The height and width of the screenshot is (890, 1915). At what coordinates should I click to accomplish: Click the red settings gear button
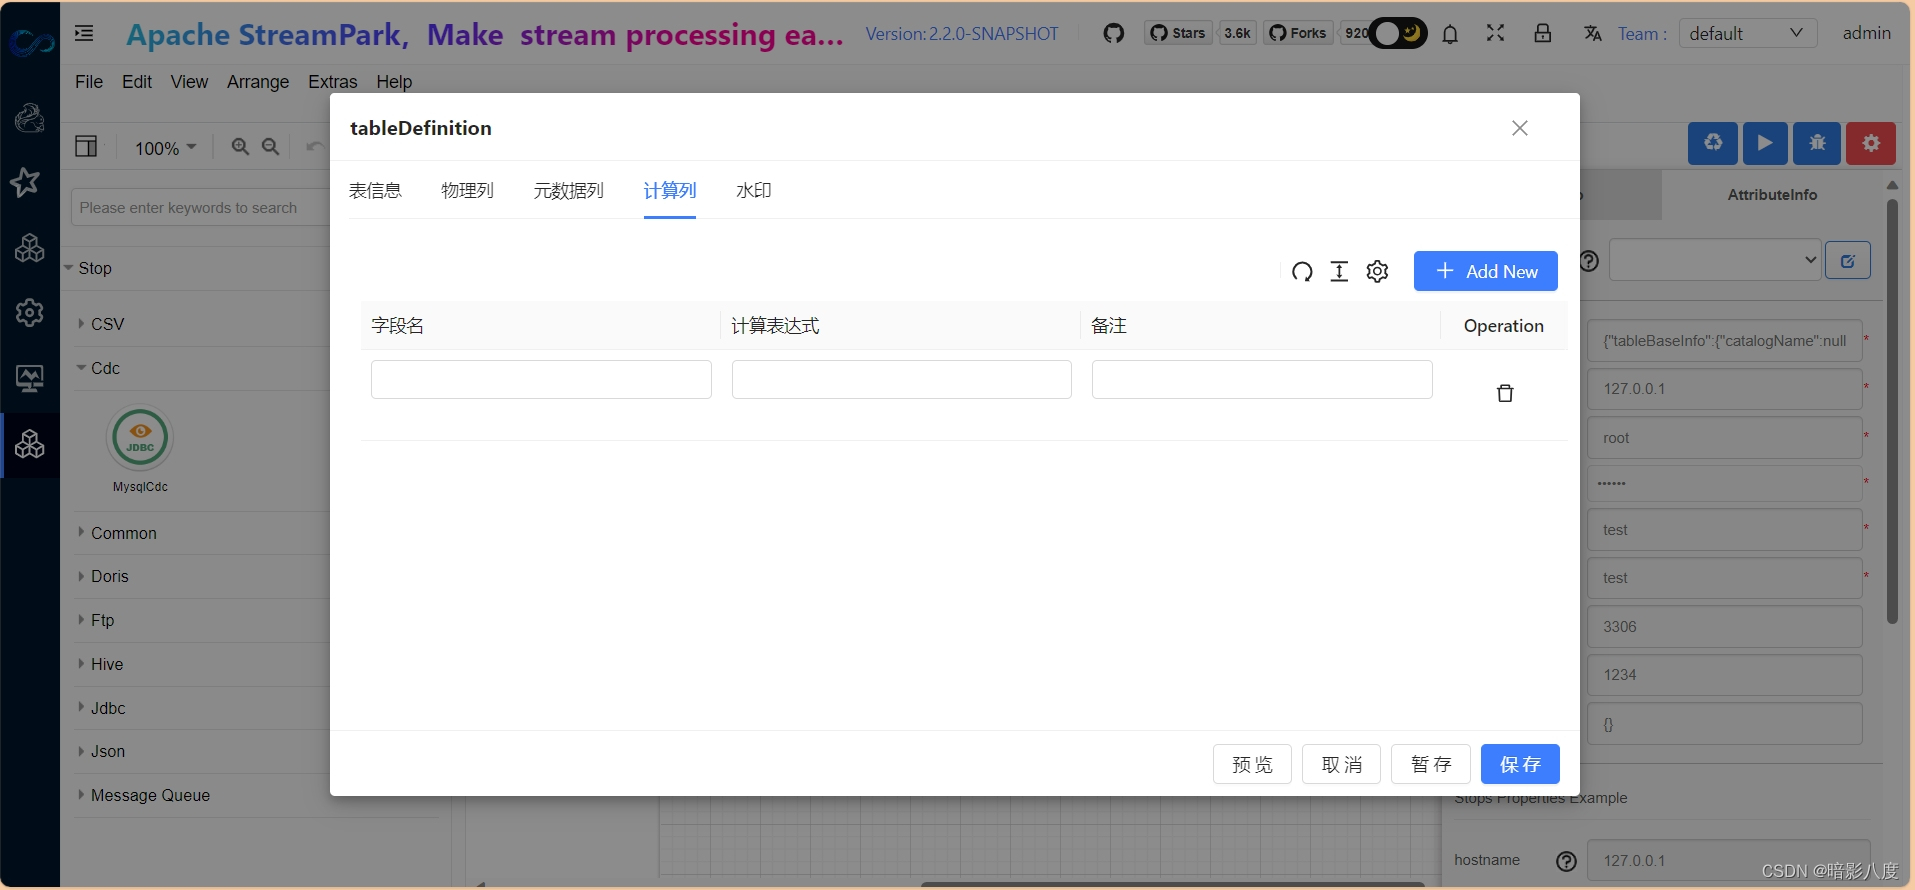[x=1871, y=143]
